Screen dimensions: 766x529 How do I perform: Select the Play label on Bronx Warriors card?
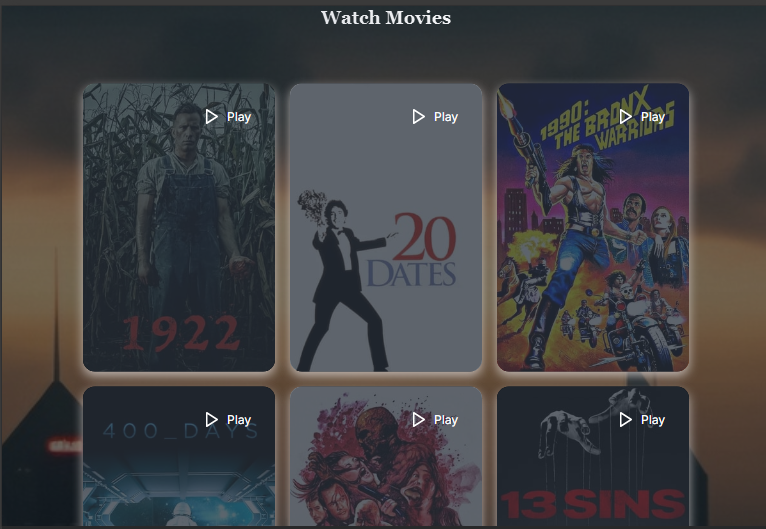tap(653, 117)
